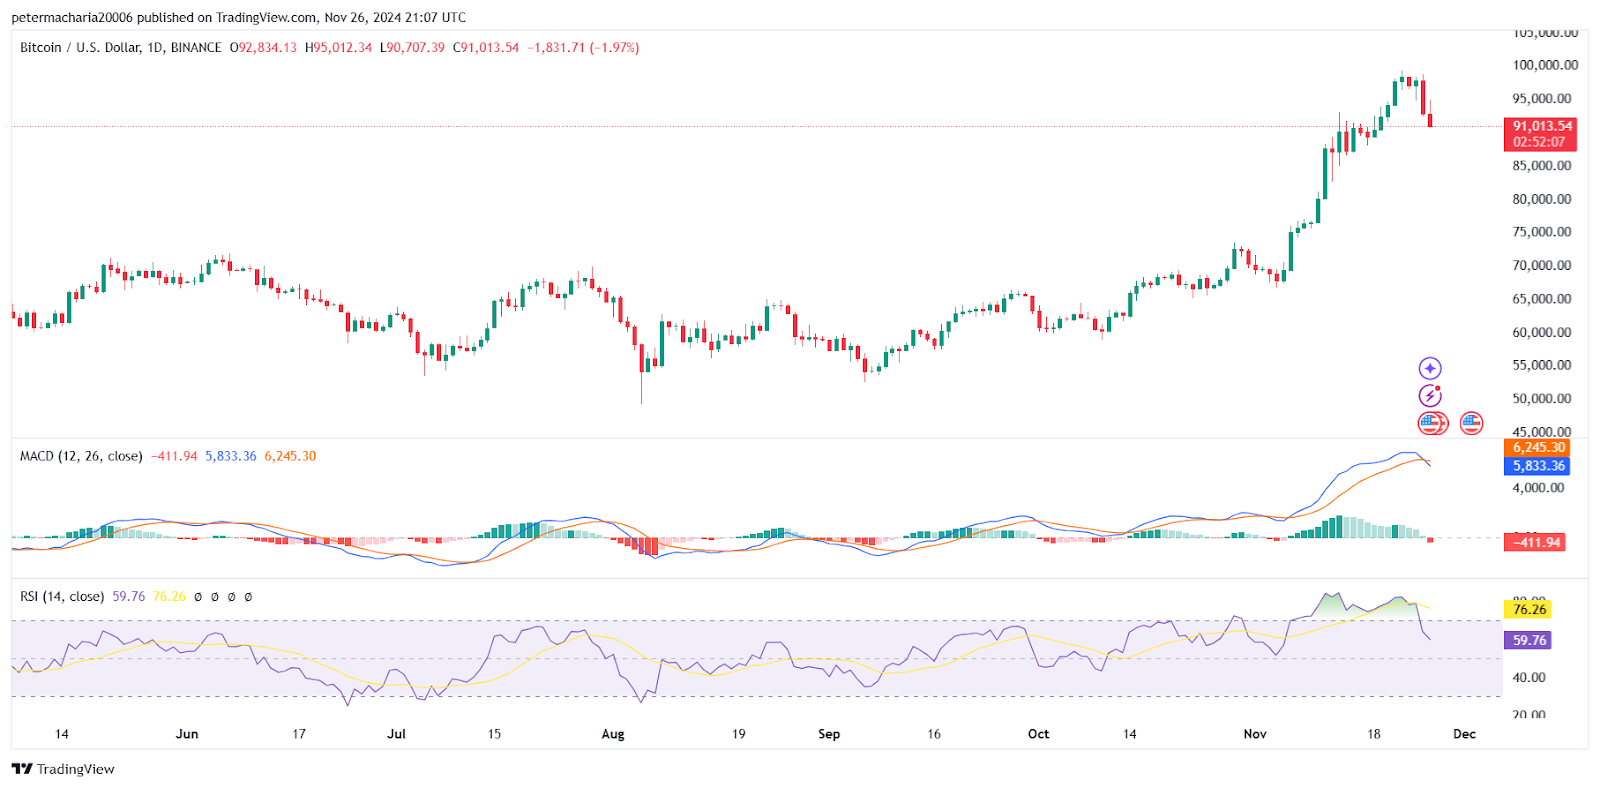The height and width of the screenshot is (788, 1600).
Task: Click the 18 date label on time axis
Action: [x=1374, y=734]
